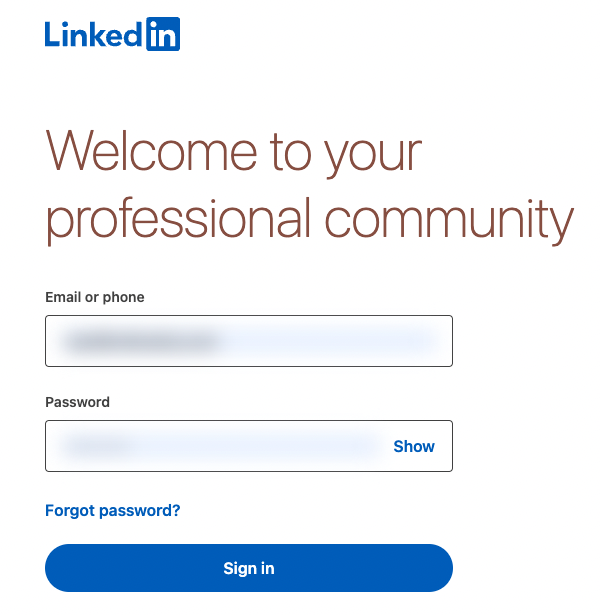
Task: Click the words "to your" in heading
Action: [345, 152]
